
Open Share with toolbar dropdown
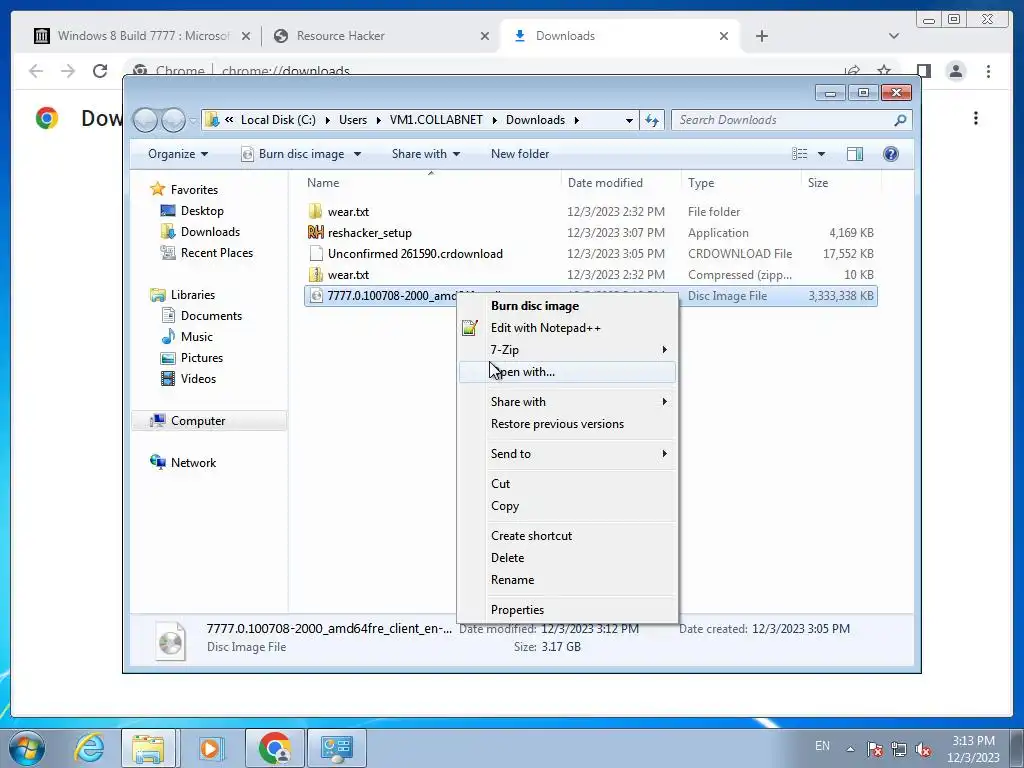point(426,154)
